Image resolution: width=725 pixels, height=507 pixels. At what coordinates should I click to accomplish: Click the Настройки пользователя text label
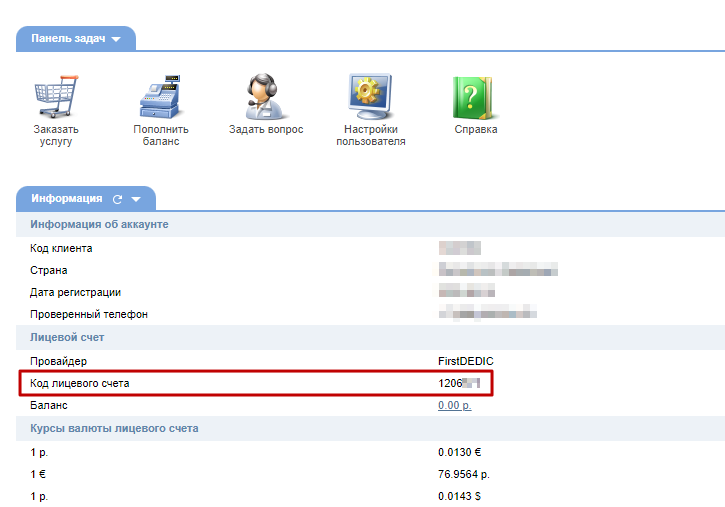click(370, 135)
